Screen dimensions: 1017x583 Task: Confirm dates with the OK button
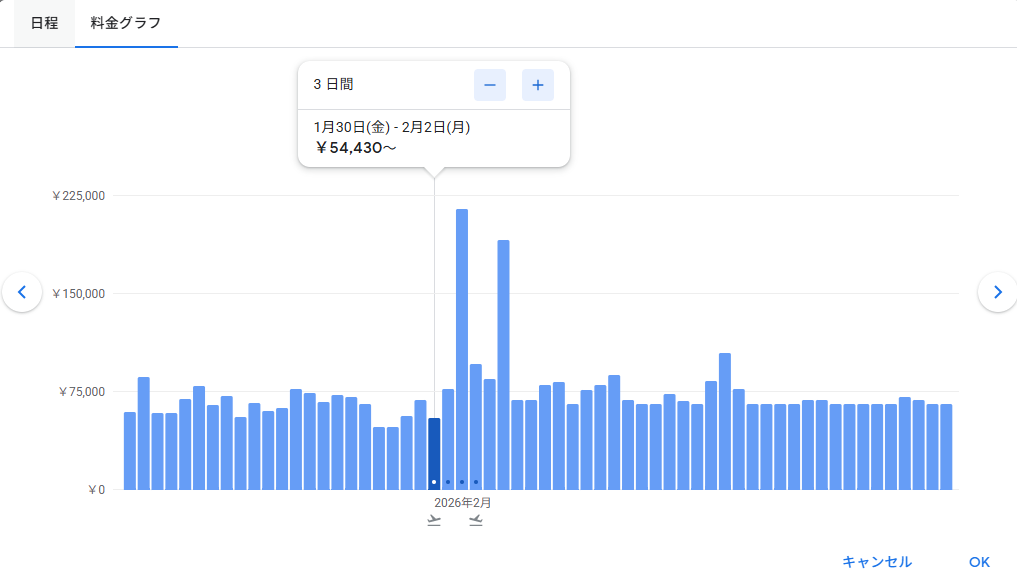click(979, 562)
